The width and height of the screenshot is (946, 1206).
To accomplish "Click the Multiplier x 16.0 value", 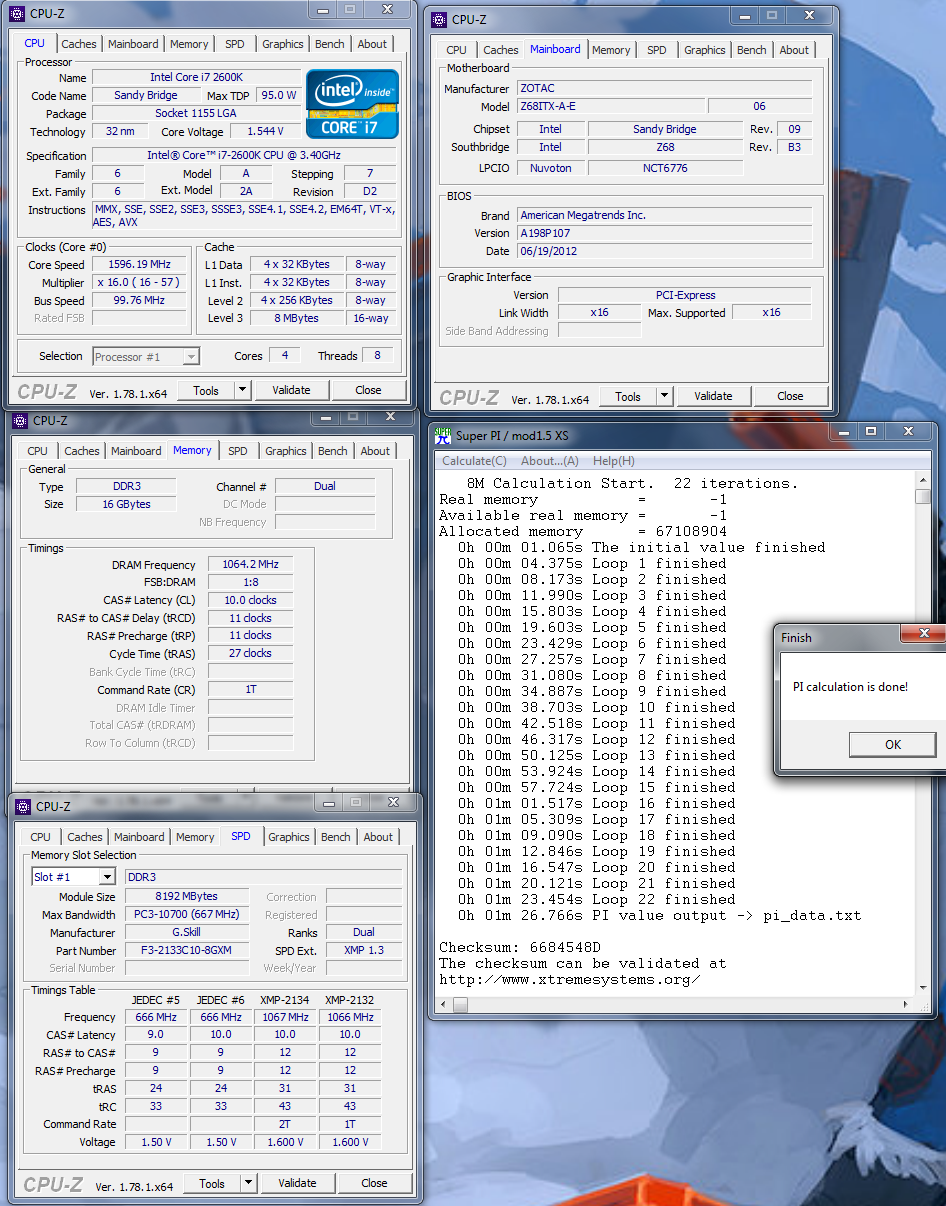I will coord(140,283).
